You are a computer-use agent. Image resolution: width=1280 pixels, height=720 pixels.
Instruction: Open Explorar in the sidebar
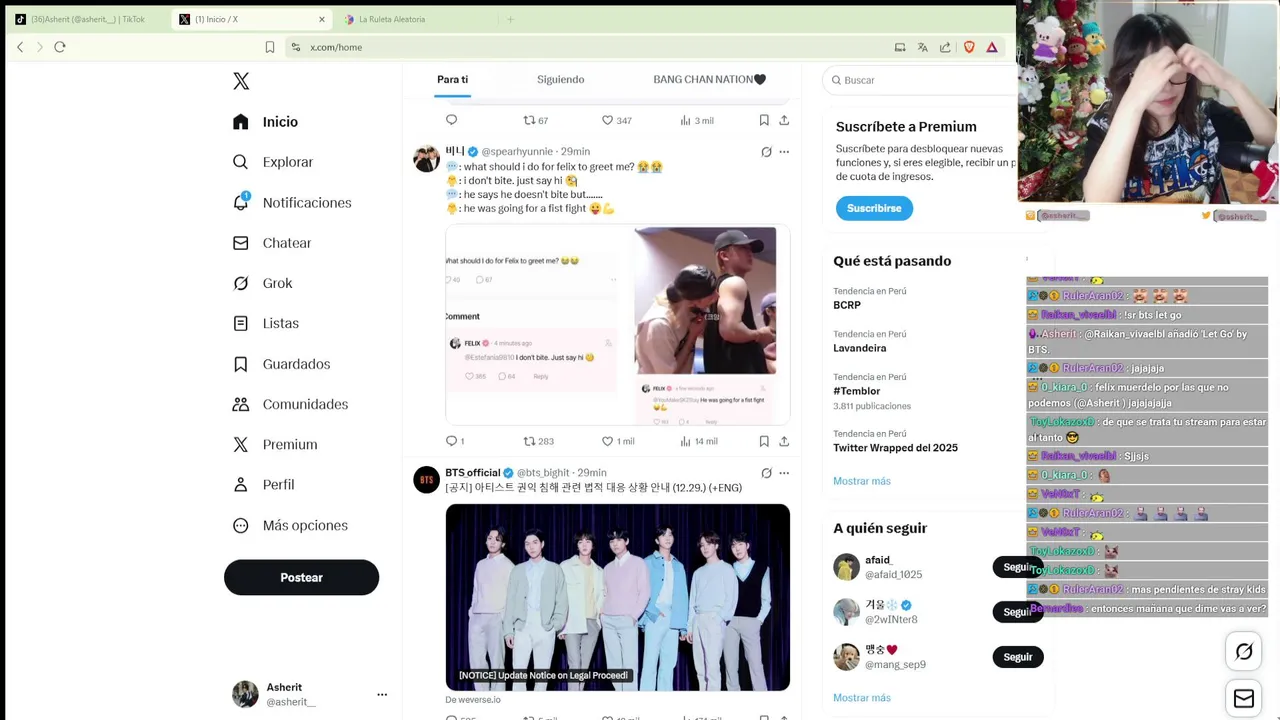coord(272,162)
